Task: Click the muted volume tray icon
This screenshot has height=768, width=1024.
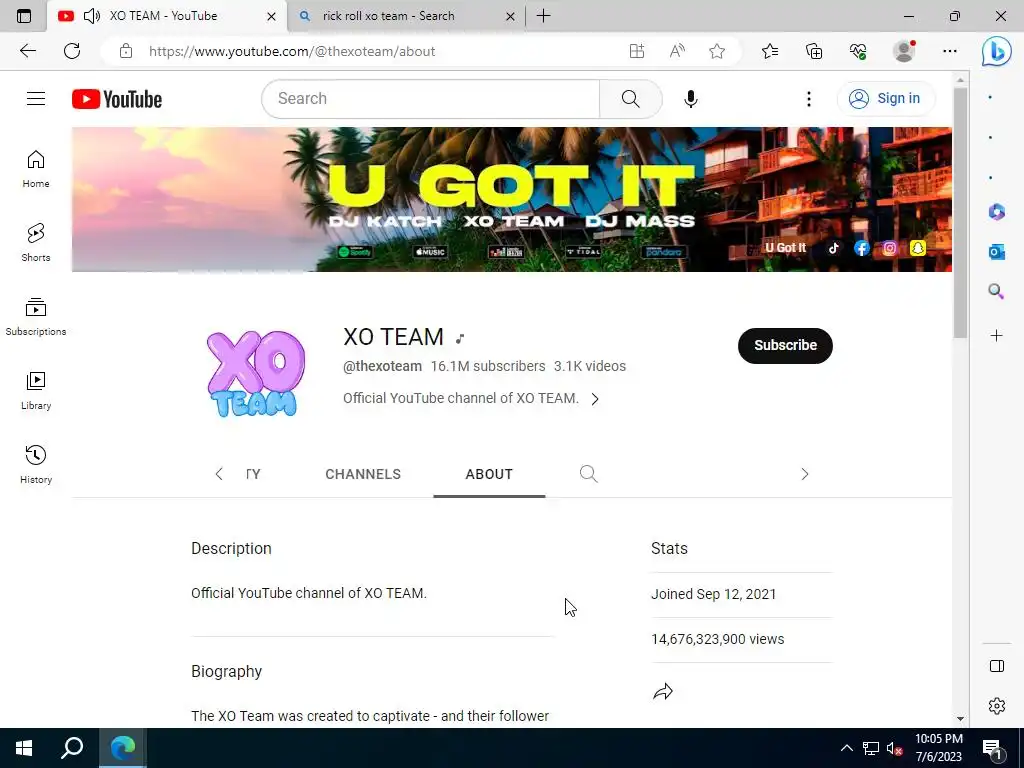Action: 894,748
